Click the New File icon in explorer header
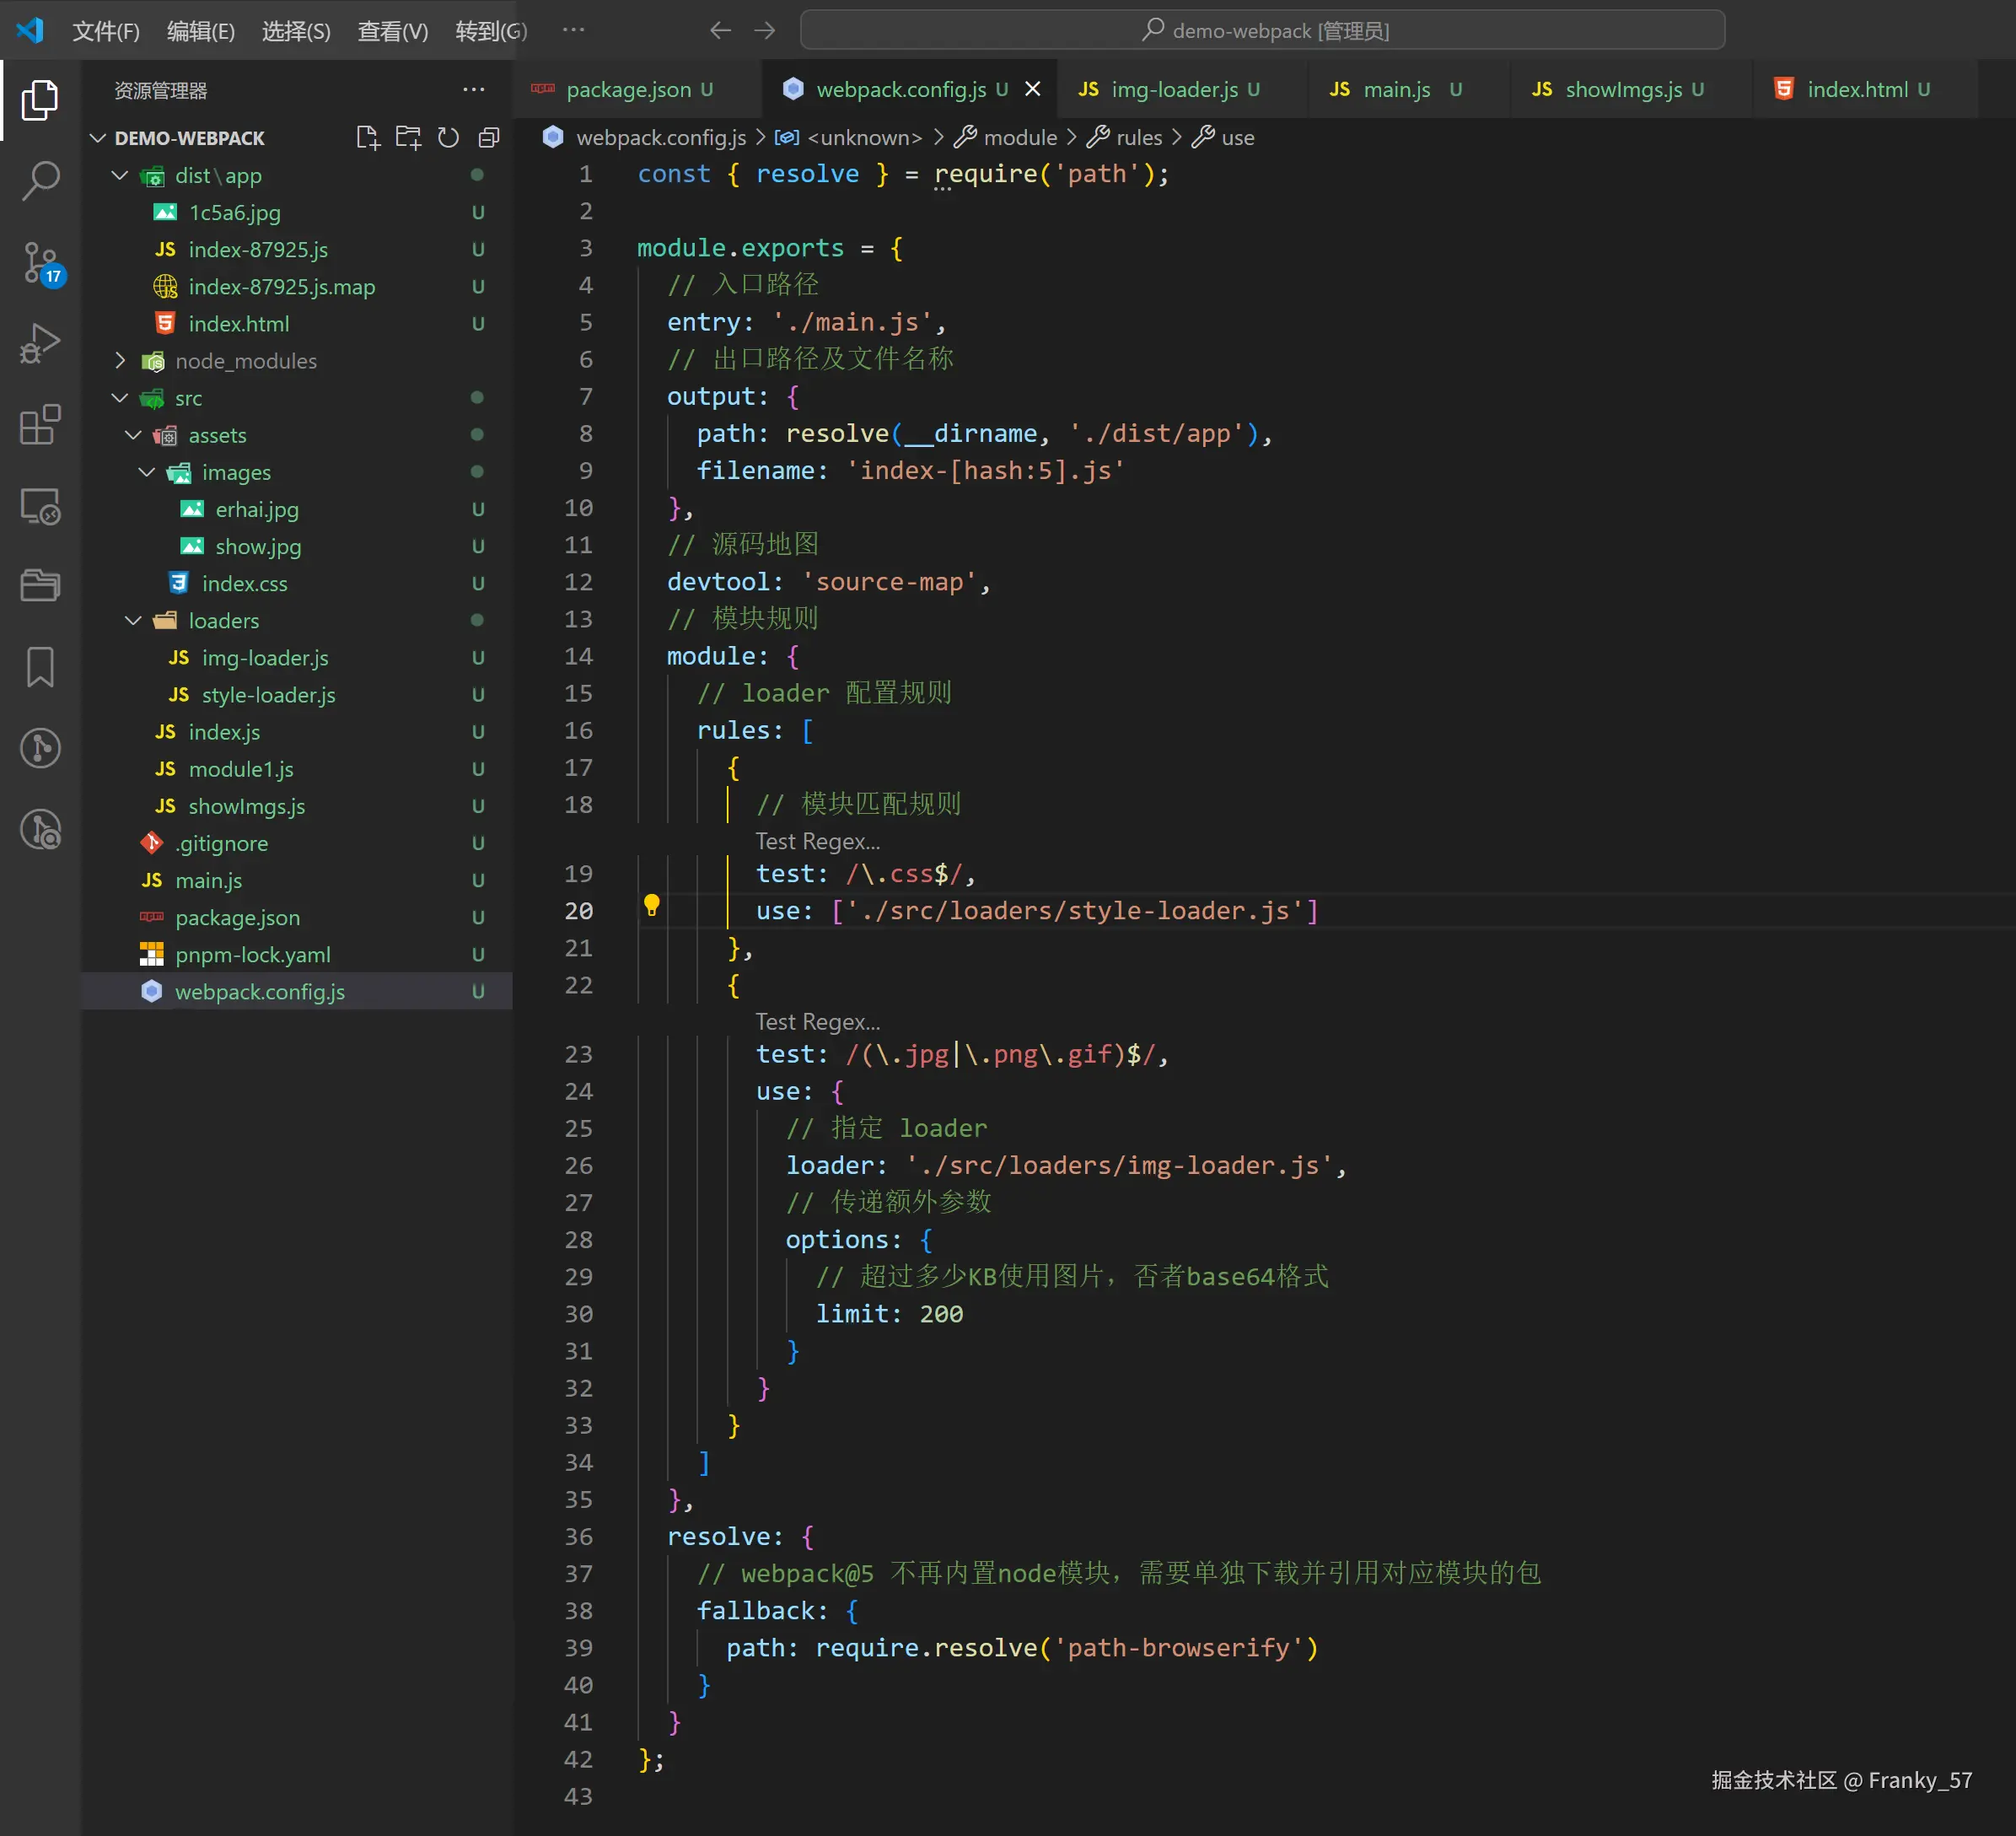The height and width of the screenshot is (1836, 2016). 367,138
